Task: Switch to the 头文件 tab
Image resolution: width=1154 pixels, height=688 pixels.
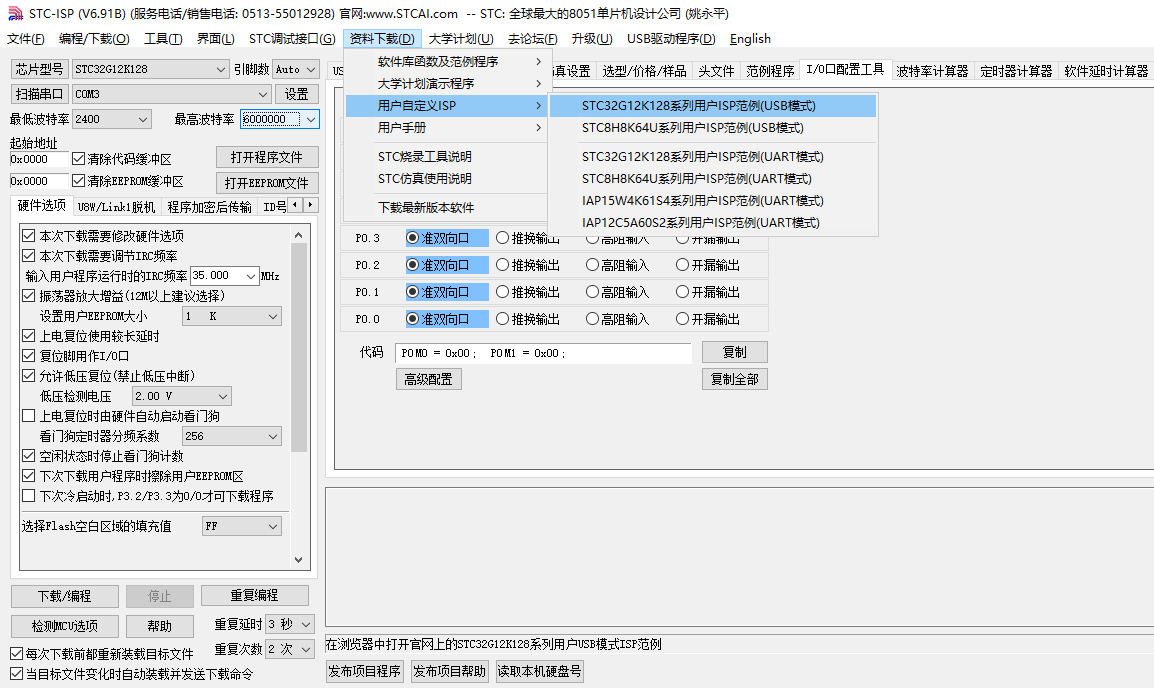Action: pos(716,71)
